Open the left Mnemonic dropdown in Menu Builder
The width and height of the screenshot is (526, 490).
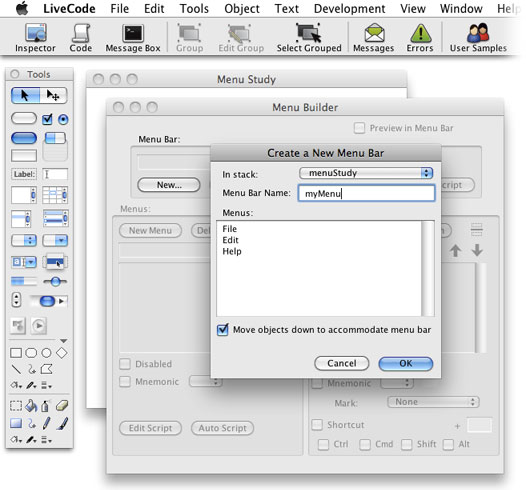pos(205,382)
